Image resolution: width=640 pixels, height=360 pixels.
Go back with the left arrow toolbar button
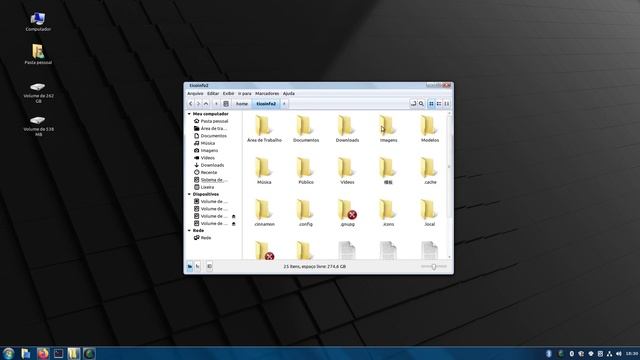click(191, 104)
